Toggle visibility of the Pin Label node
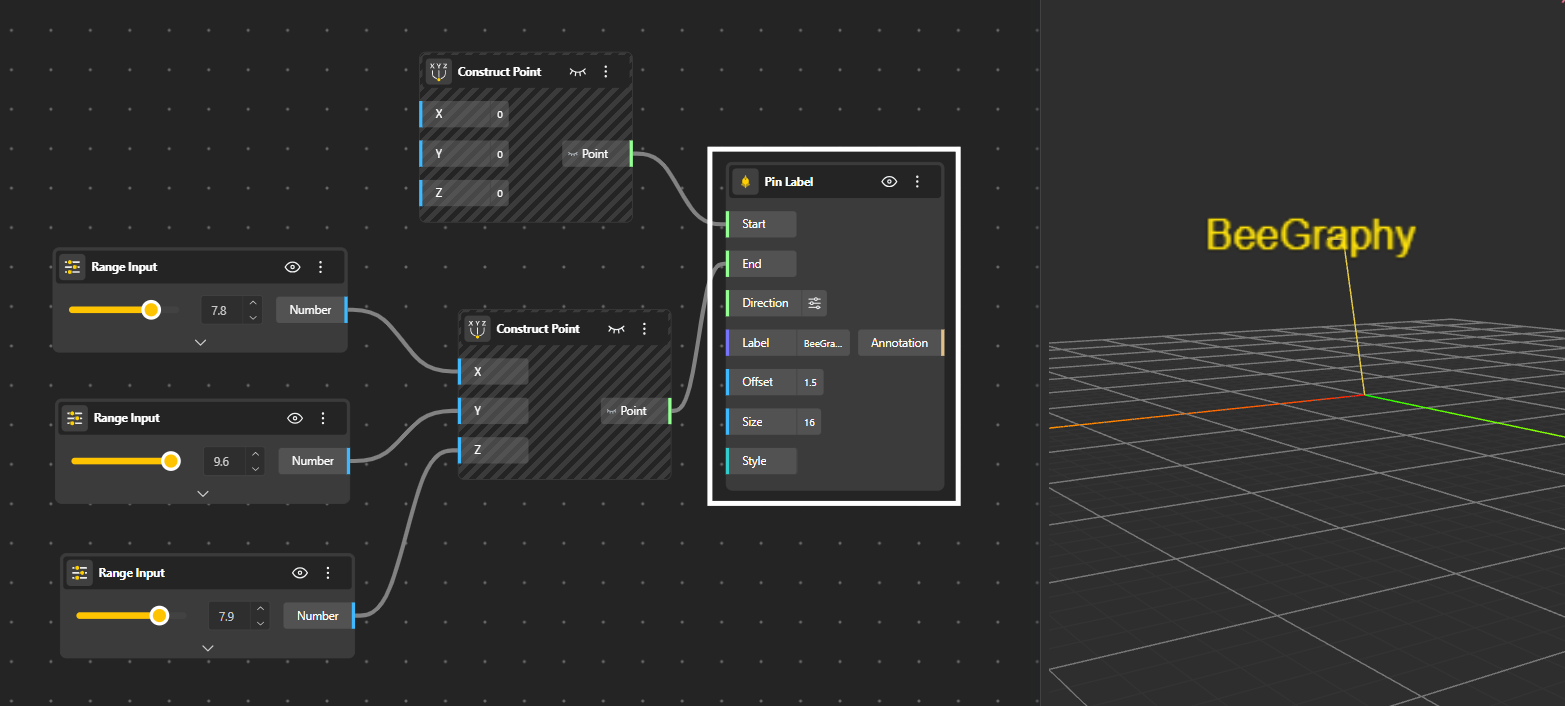1565x706 pixels. click(x=889, y=182)
